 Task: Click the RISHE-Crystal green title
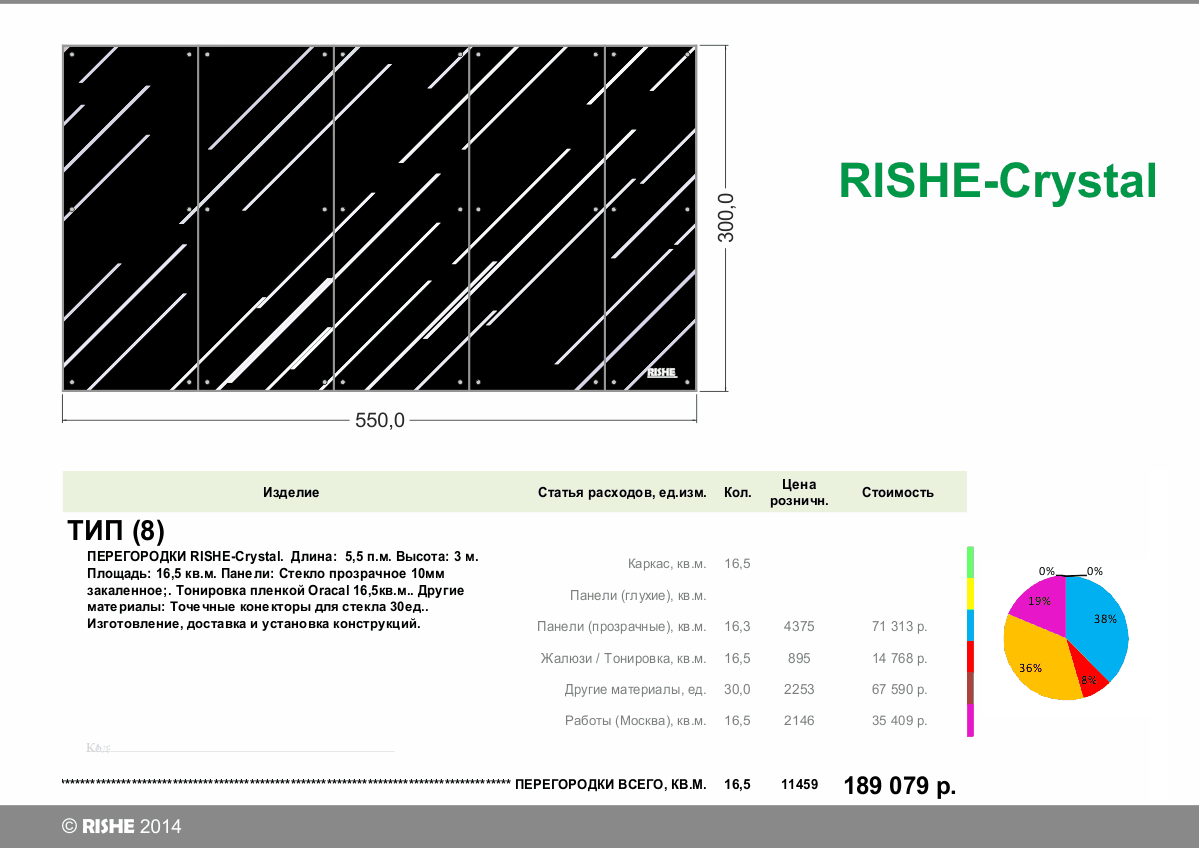[x=997, y=182]
